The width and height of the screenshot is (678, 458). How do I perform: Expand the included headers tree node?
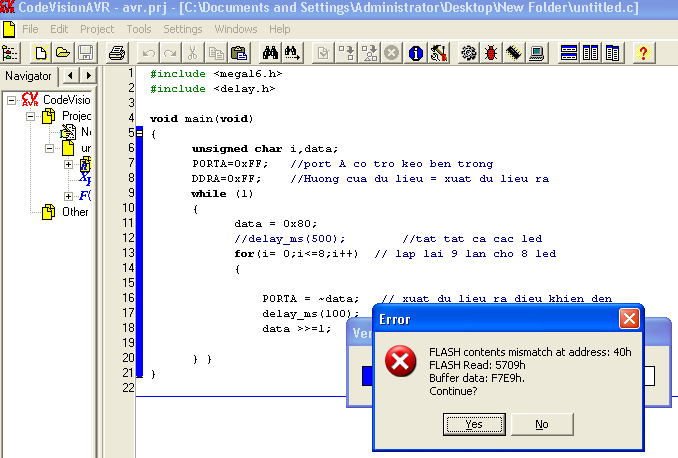coord(68,164)
